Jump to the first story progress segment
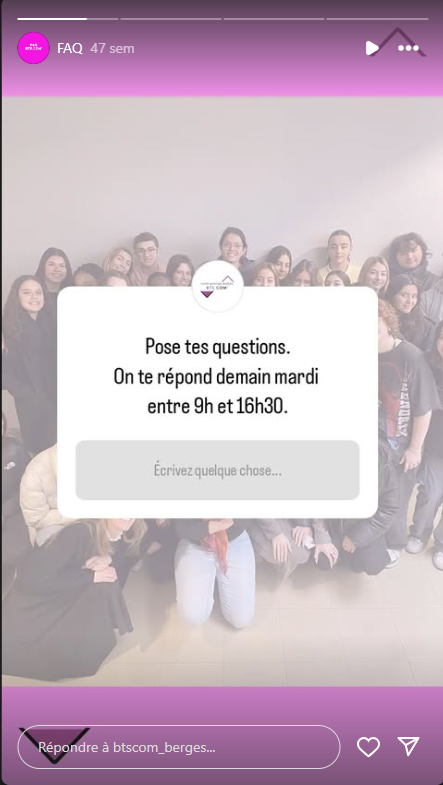 pyautogui.click(x=68, y=19)
